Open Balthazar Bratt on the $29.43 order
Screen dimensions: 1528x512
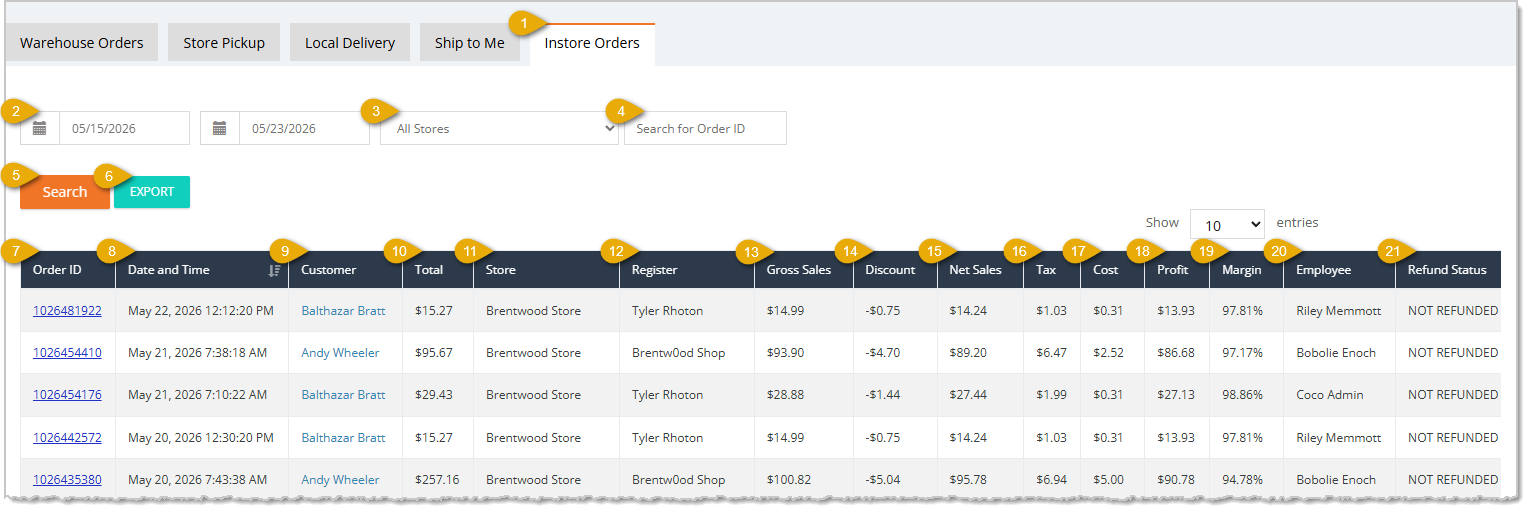(x=343, y=395)
